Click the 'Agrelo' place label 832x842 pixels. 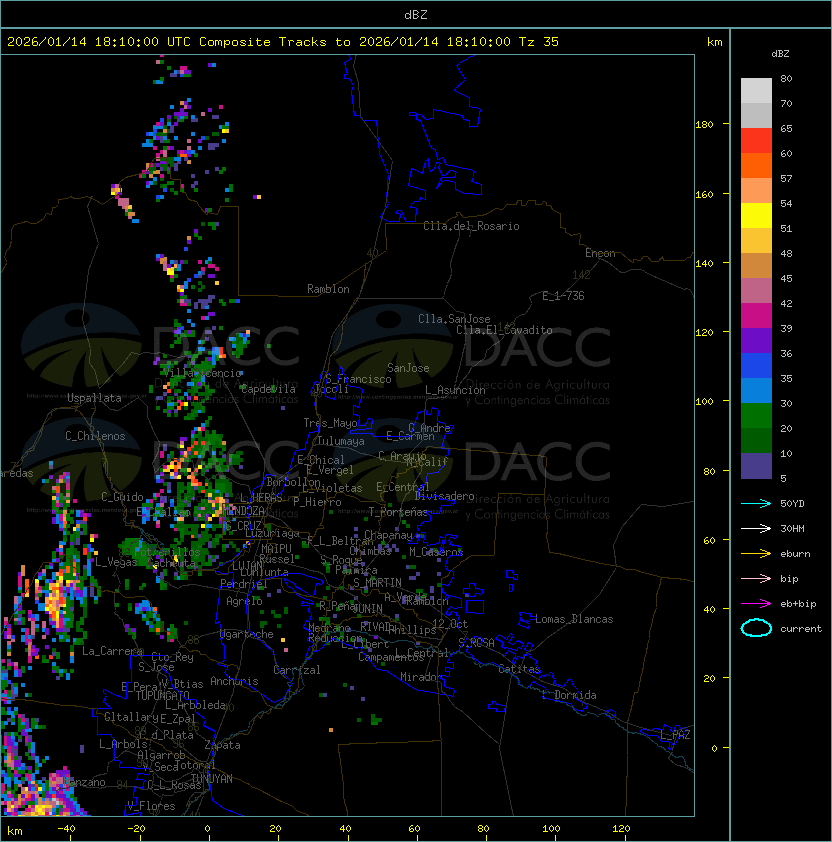click(244, 601)
